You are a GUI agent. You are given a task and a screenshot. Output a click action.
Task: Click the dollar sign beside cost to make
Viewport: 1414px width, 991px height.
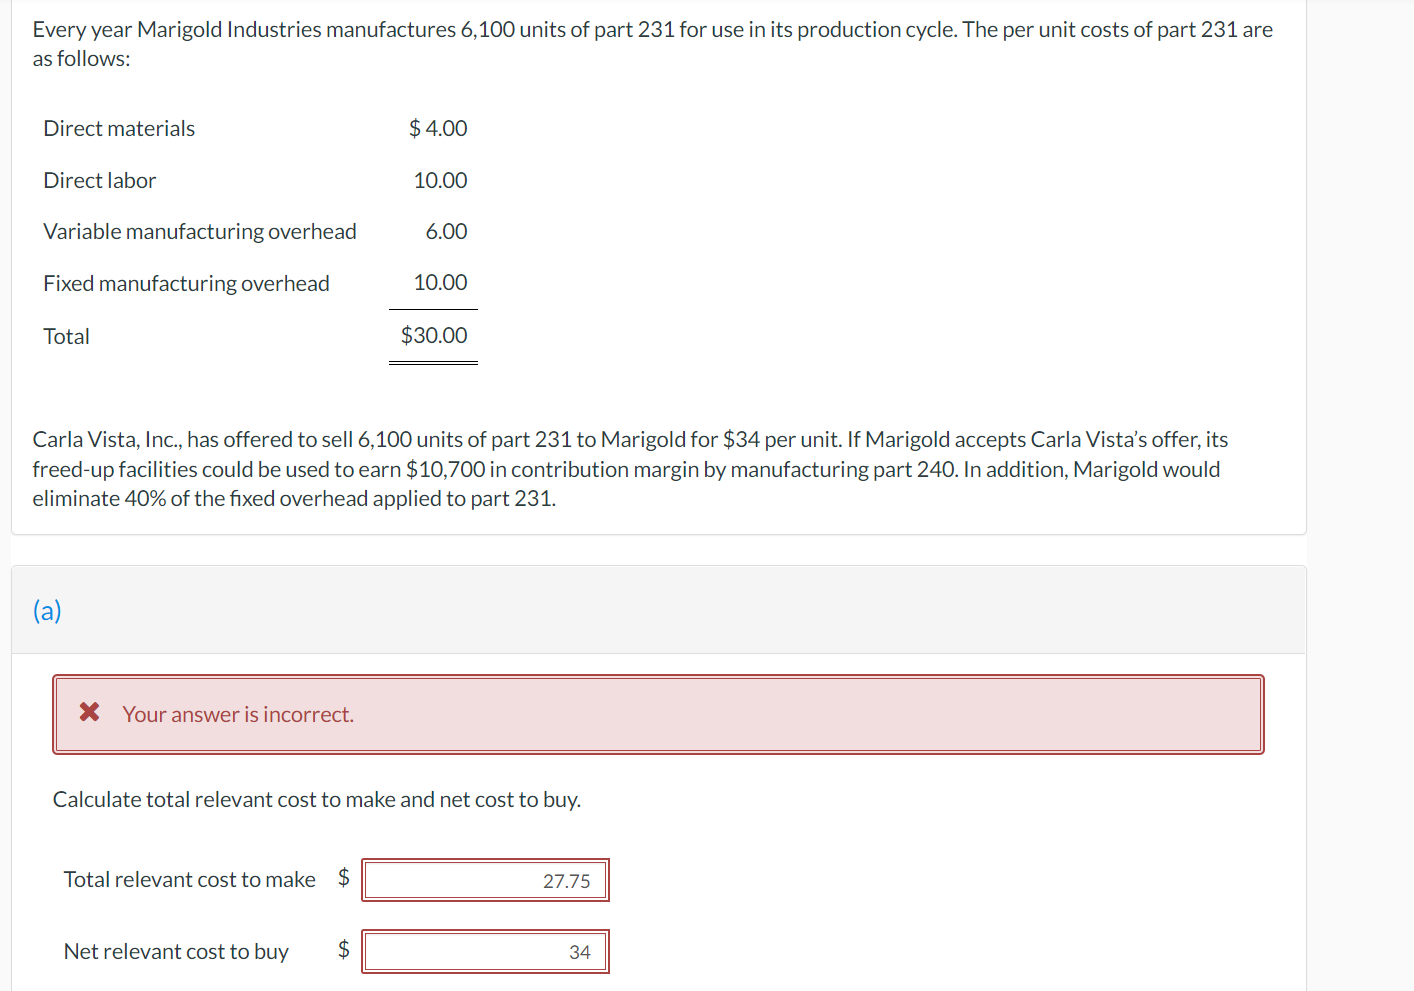344,878
